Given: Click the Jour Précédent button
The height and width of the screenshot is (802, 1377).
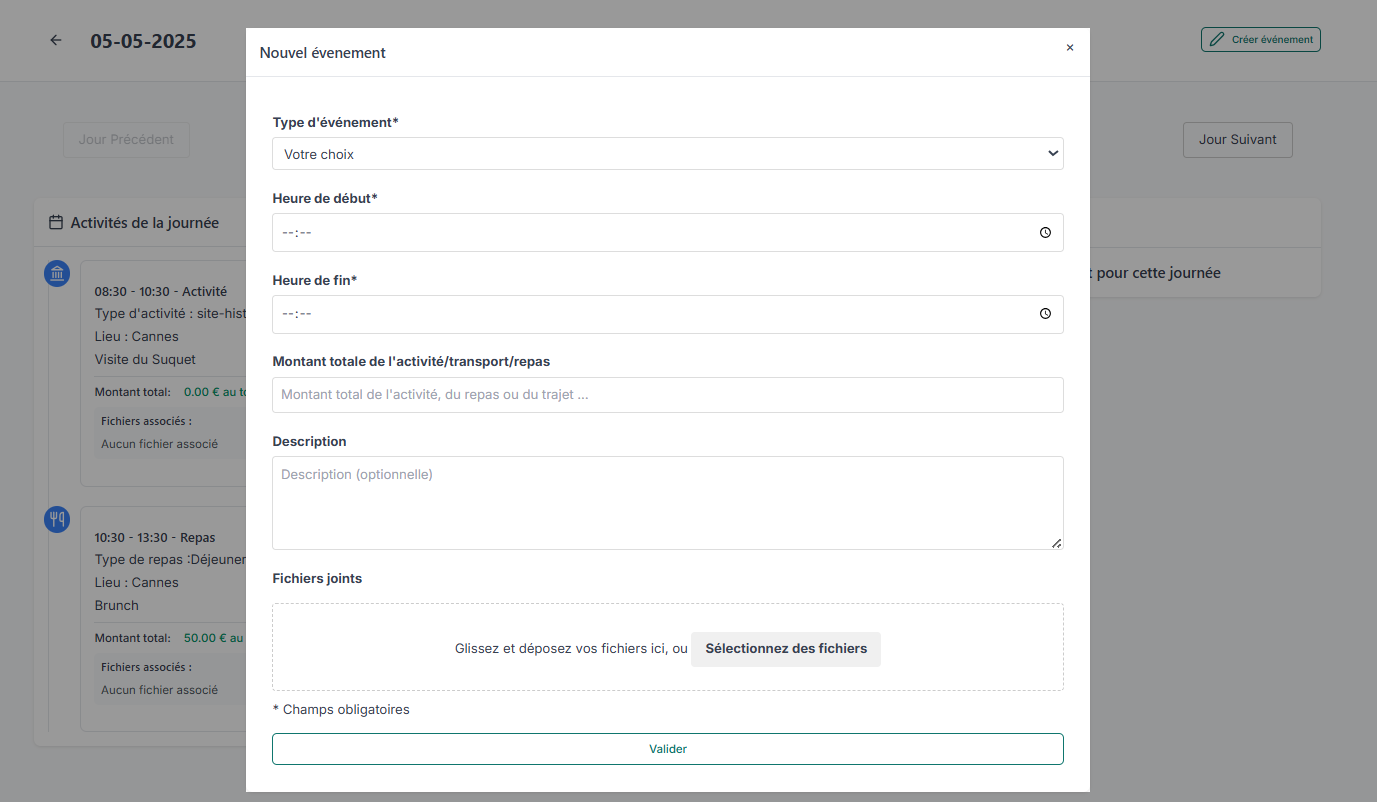Looking at the screenshot, I should point(126,140).
